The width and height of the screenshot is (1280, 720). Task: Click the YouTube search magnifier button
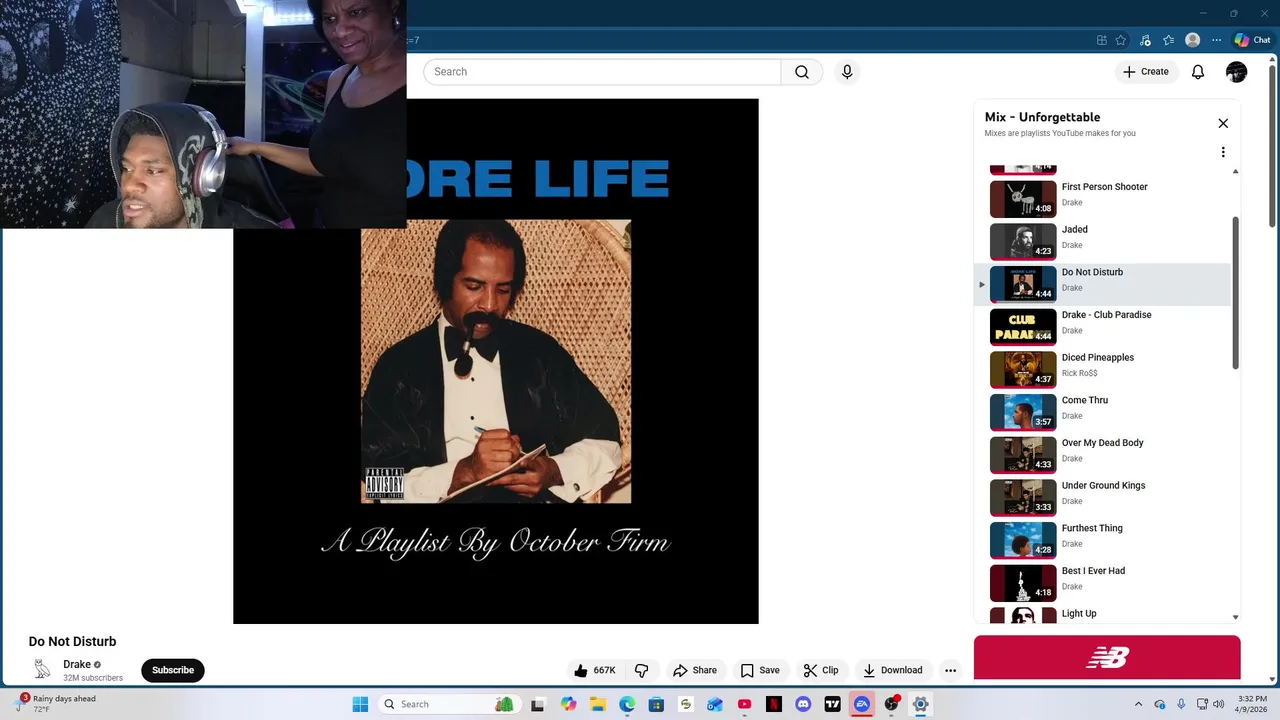click(x=802, y=72)
